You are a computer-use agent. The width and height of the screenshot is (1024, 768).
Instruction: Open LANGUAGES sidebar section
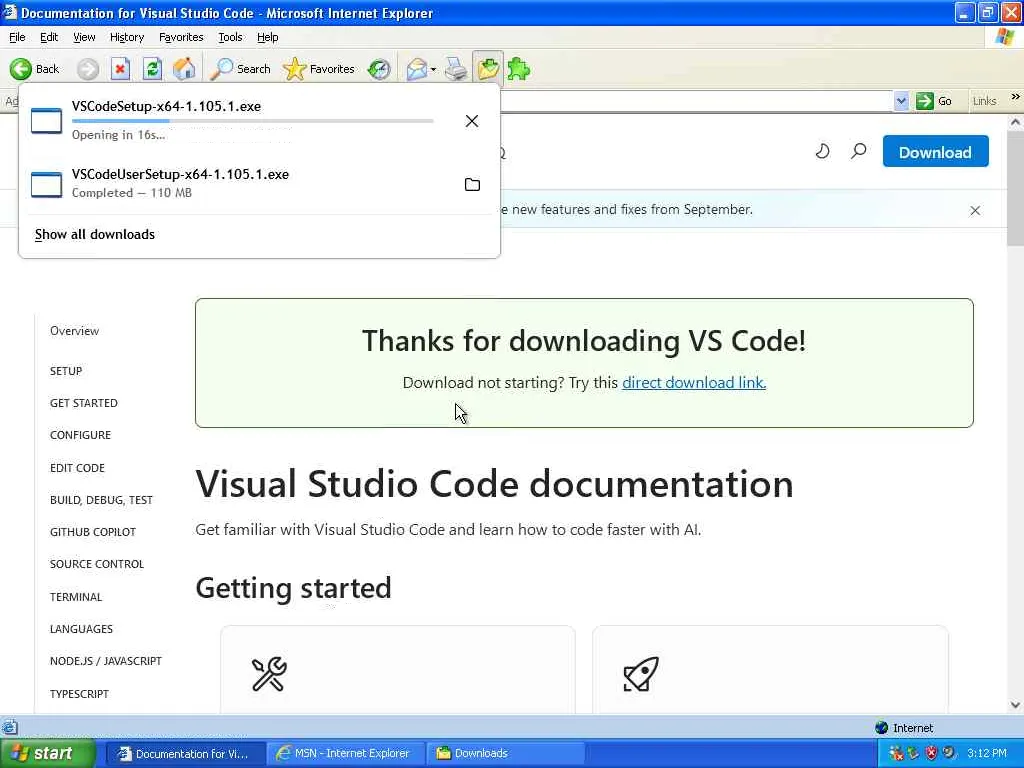(x=81, y=629)
